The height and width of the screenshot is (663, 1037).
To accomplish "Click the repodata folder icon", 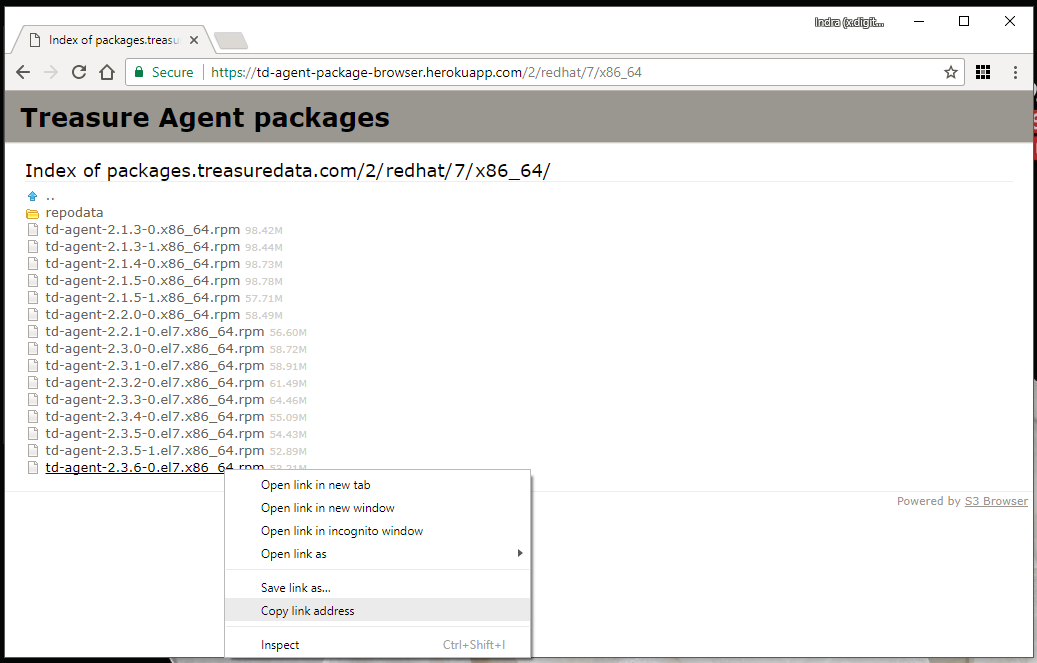I will 31,212.
